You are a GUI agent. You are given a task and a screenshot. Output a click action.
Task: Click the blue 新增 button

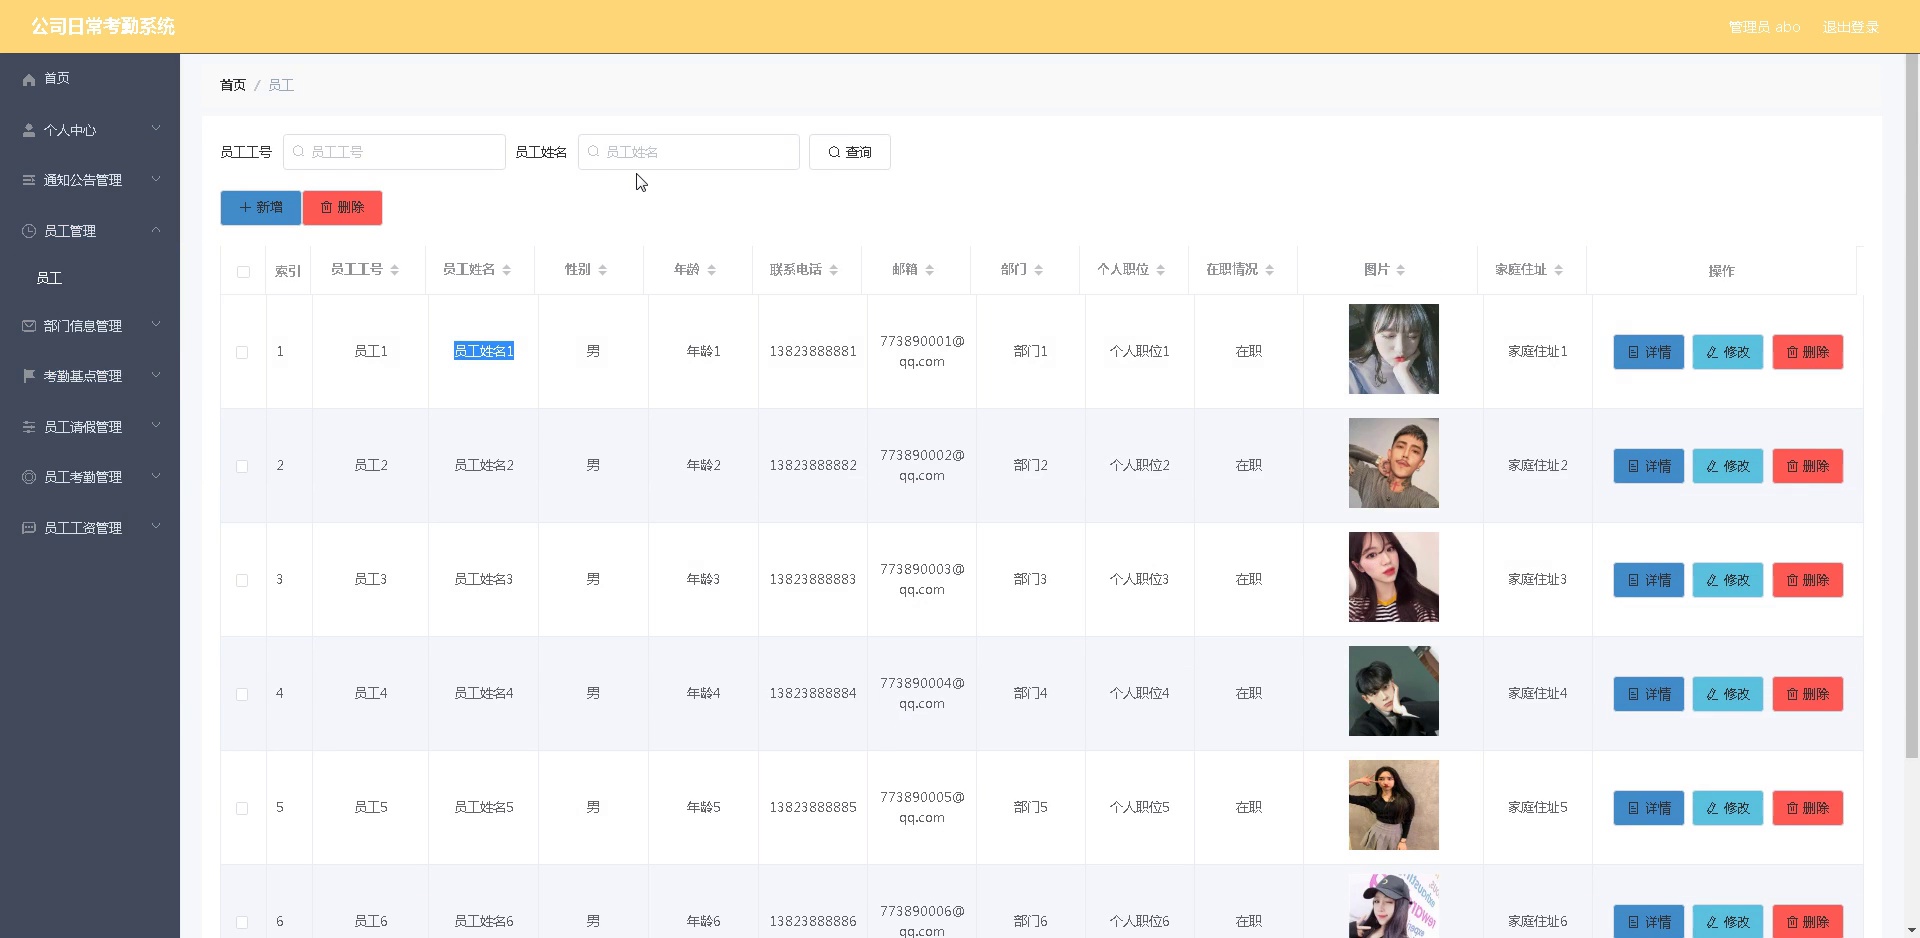pyautogui.click(x=261, y=207)
